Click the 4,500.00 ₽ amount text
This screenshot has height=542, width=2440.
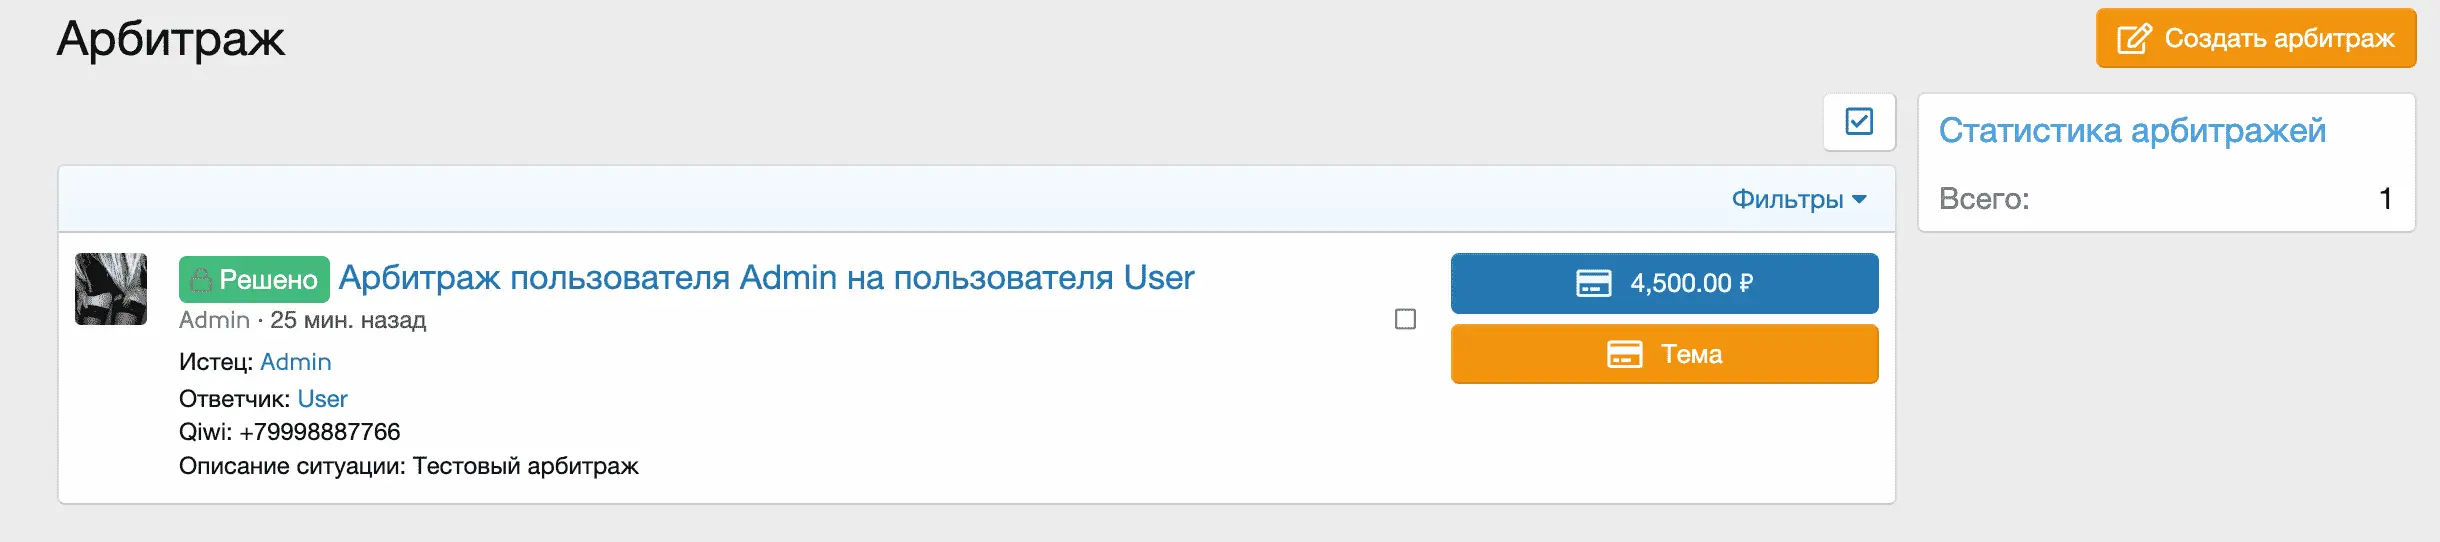click(x=1691, y=283)
